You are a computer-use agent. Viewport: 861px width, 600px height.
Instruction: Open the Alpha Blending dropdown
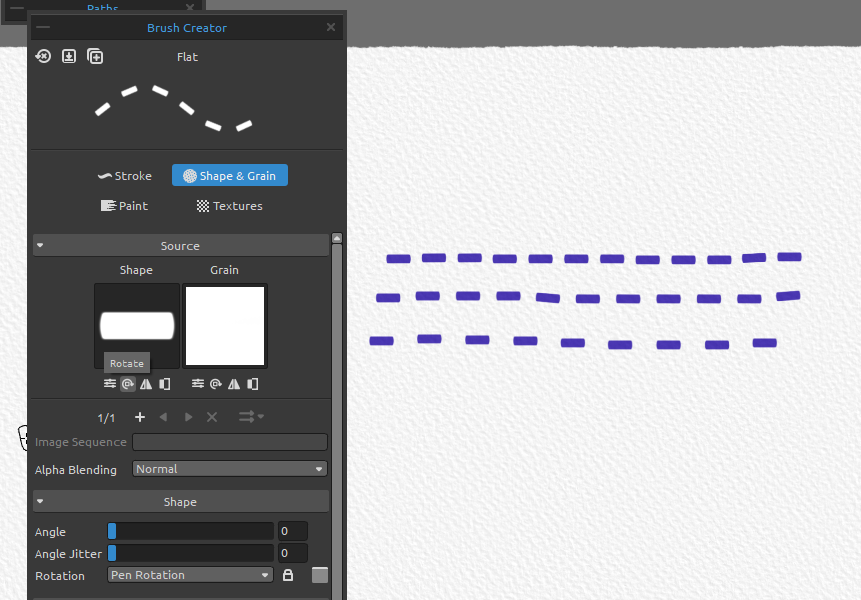tap(229, 468)
